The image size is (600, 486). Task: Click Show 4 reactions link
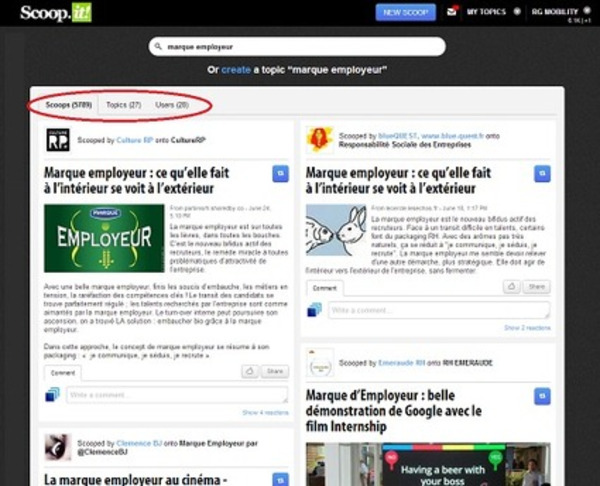coord(265,413)
